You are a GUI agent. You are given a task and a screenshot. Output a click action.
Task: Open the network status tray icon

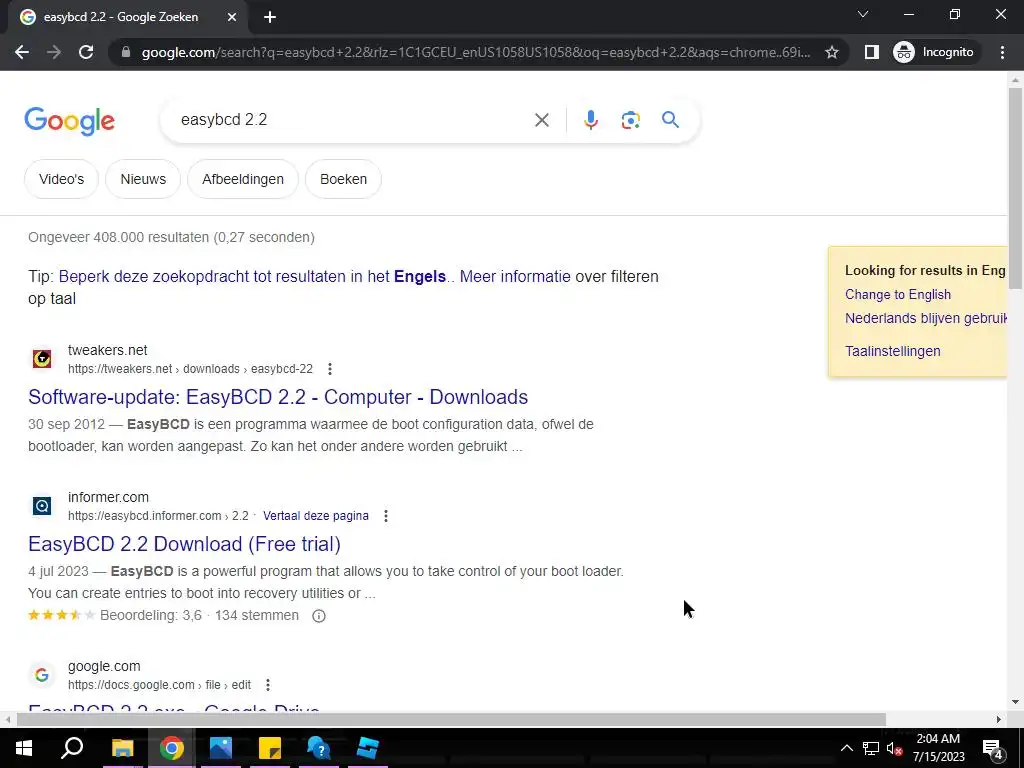[x=871, y=748]
